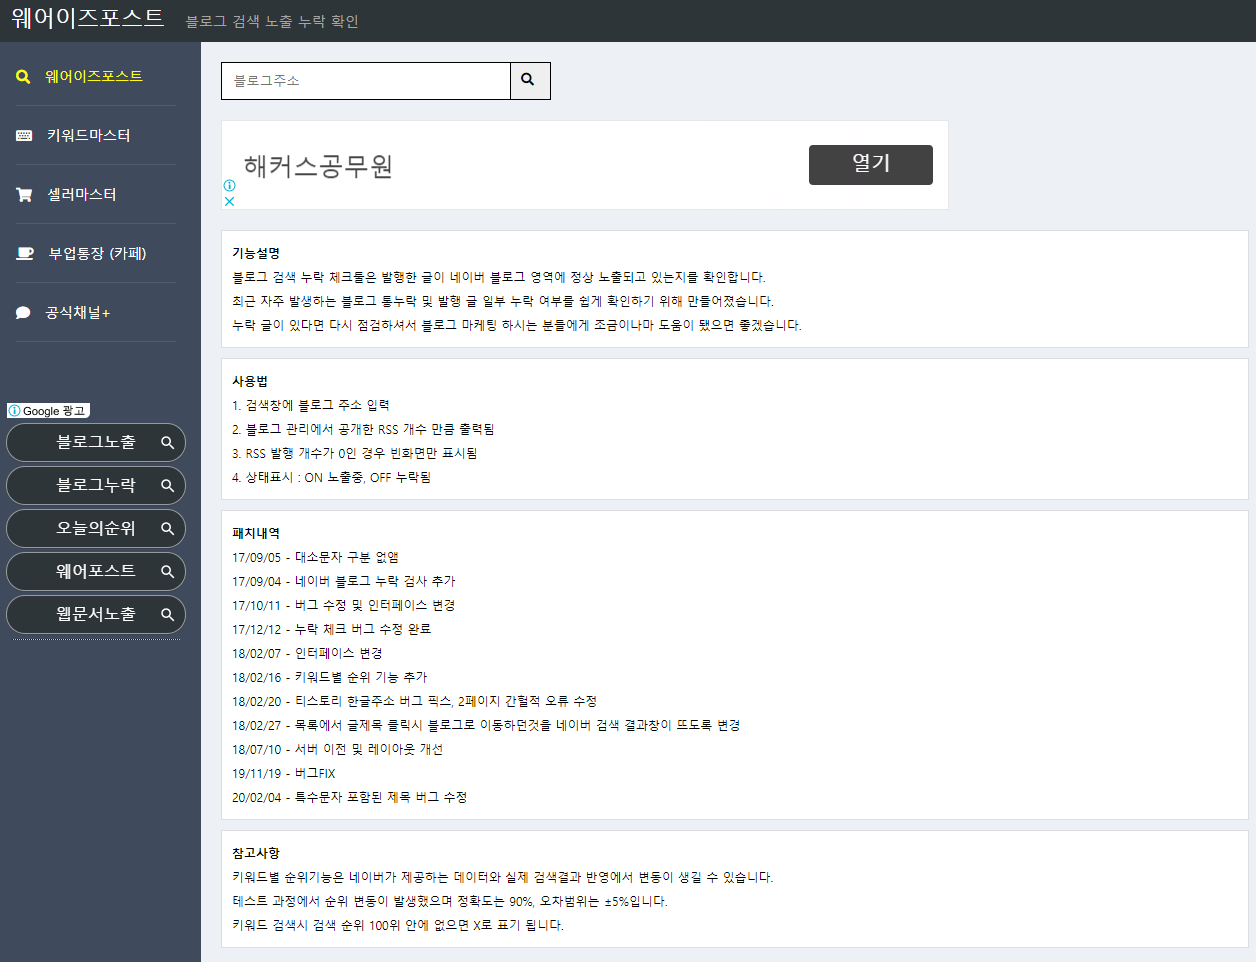Click the magnifier icon on the 블로그노출 button
The width and height of the screenshot is (1256, 962).
coord(168,442)
